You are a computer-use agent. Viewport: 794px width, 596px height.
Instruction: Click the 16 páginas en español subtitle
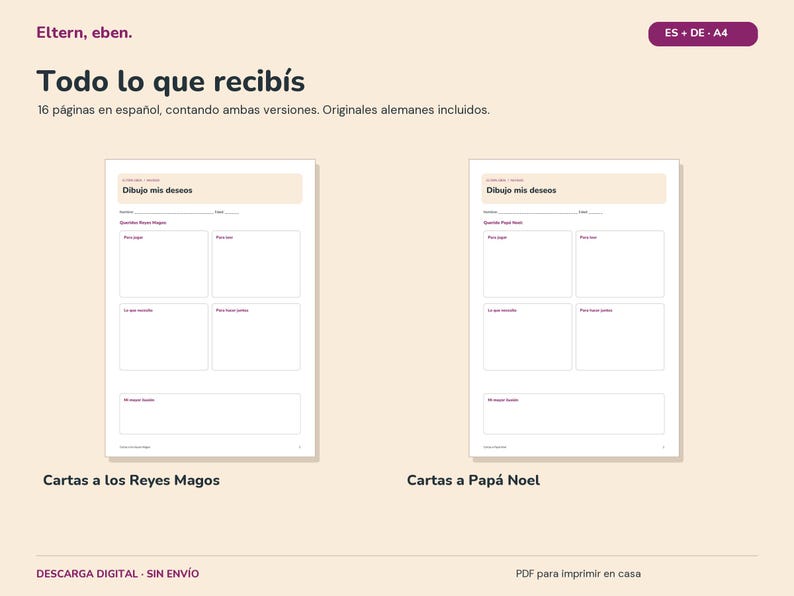coord(263,110)
